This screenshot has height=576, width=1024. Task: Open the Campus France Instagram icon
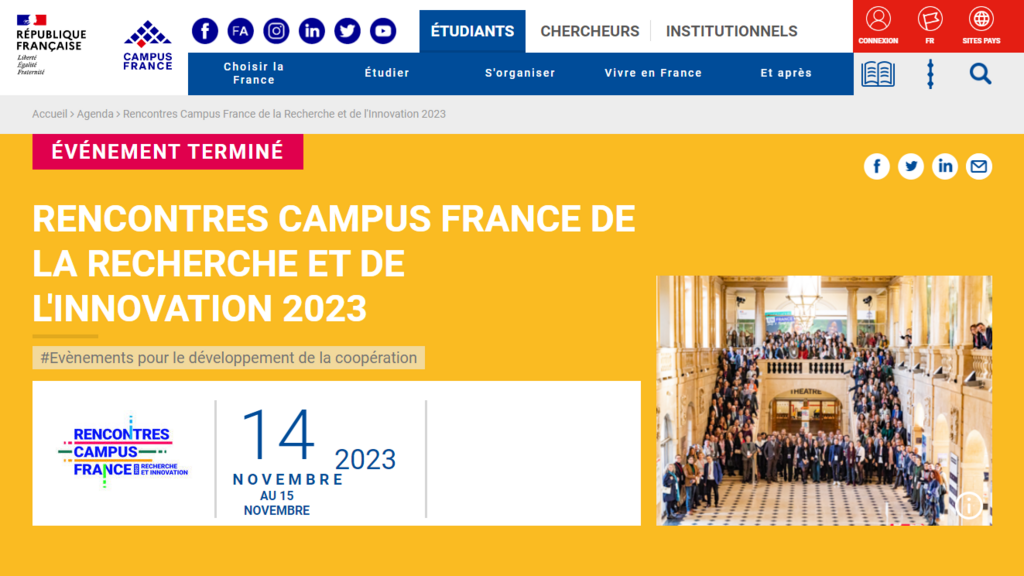(x=276, y=31)
